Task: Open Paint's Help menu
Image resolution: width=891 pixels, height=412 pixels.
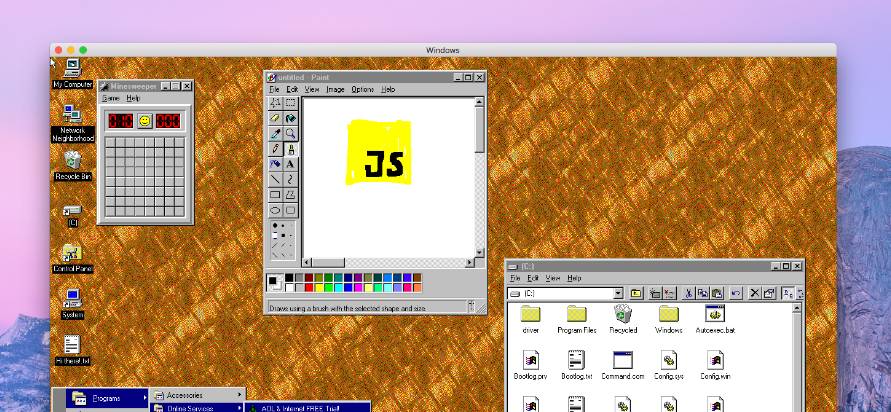Action: 388,90
